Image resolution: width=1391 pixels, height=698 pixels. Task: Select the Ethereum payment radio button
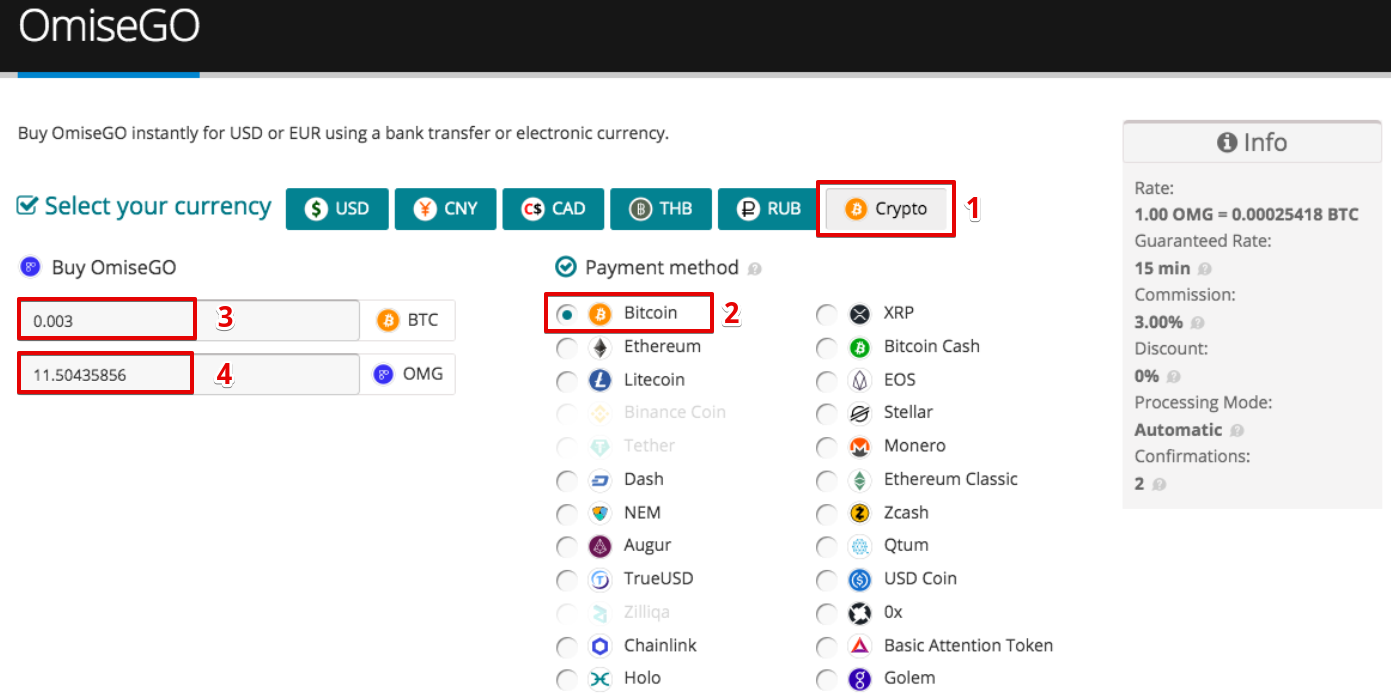pos(567,348)
